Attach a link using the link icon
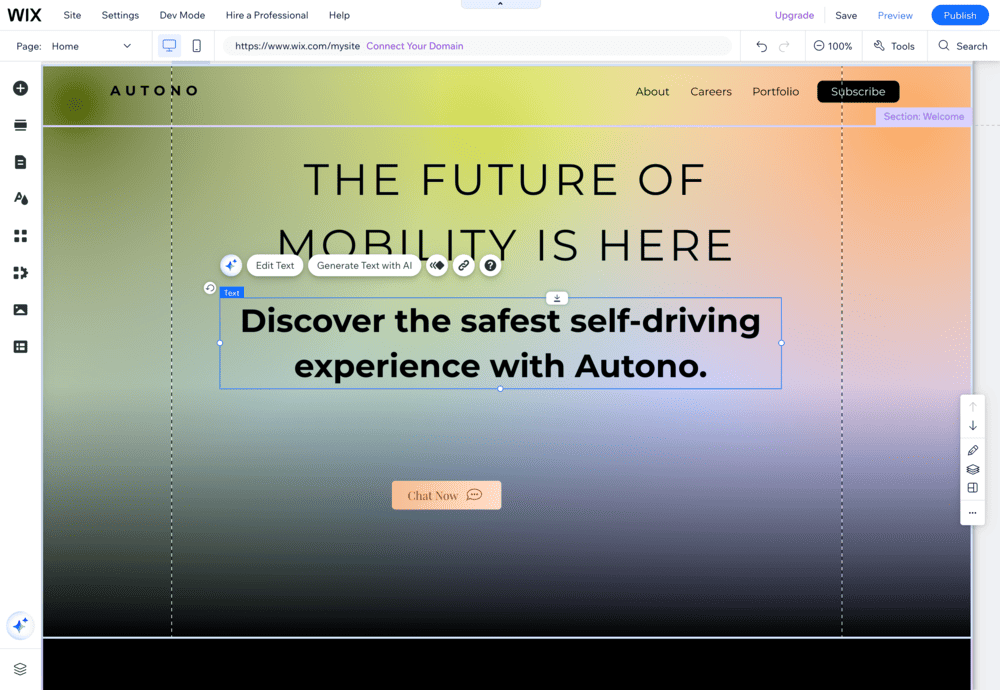1000x690 pixels. click(x=463, y=265)
